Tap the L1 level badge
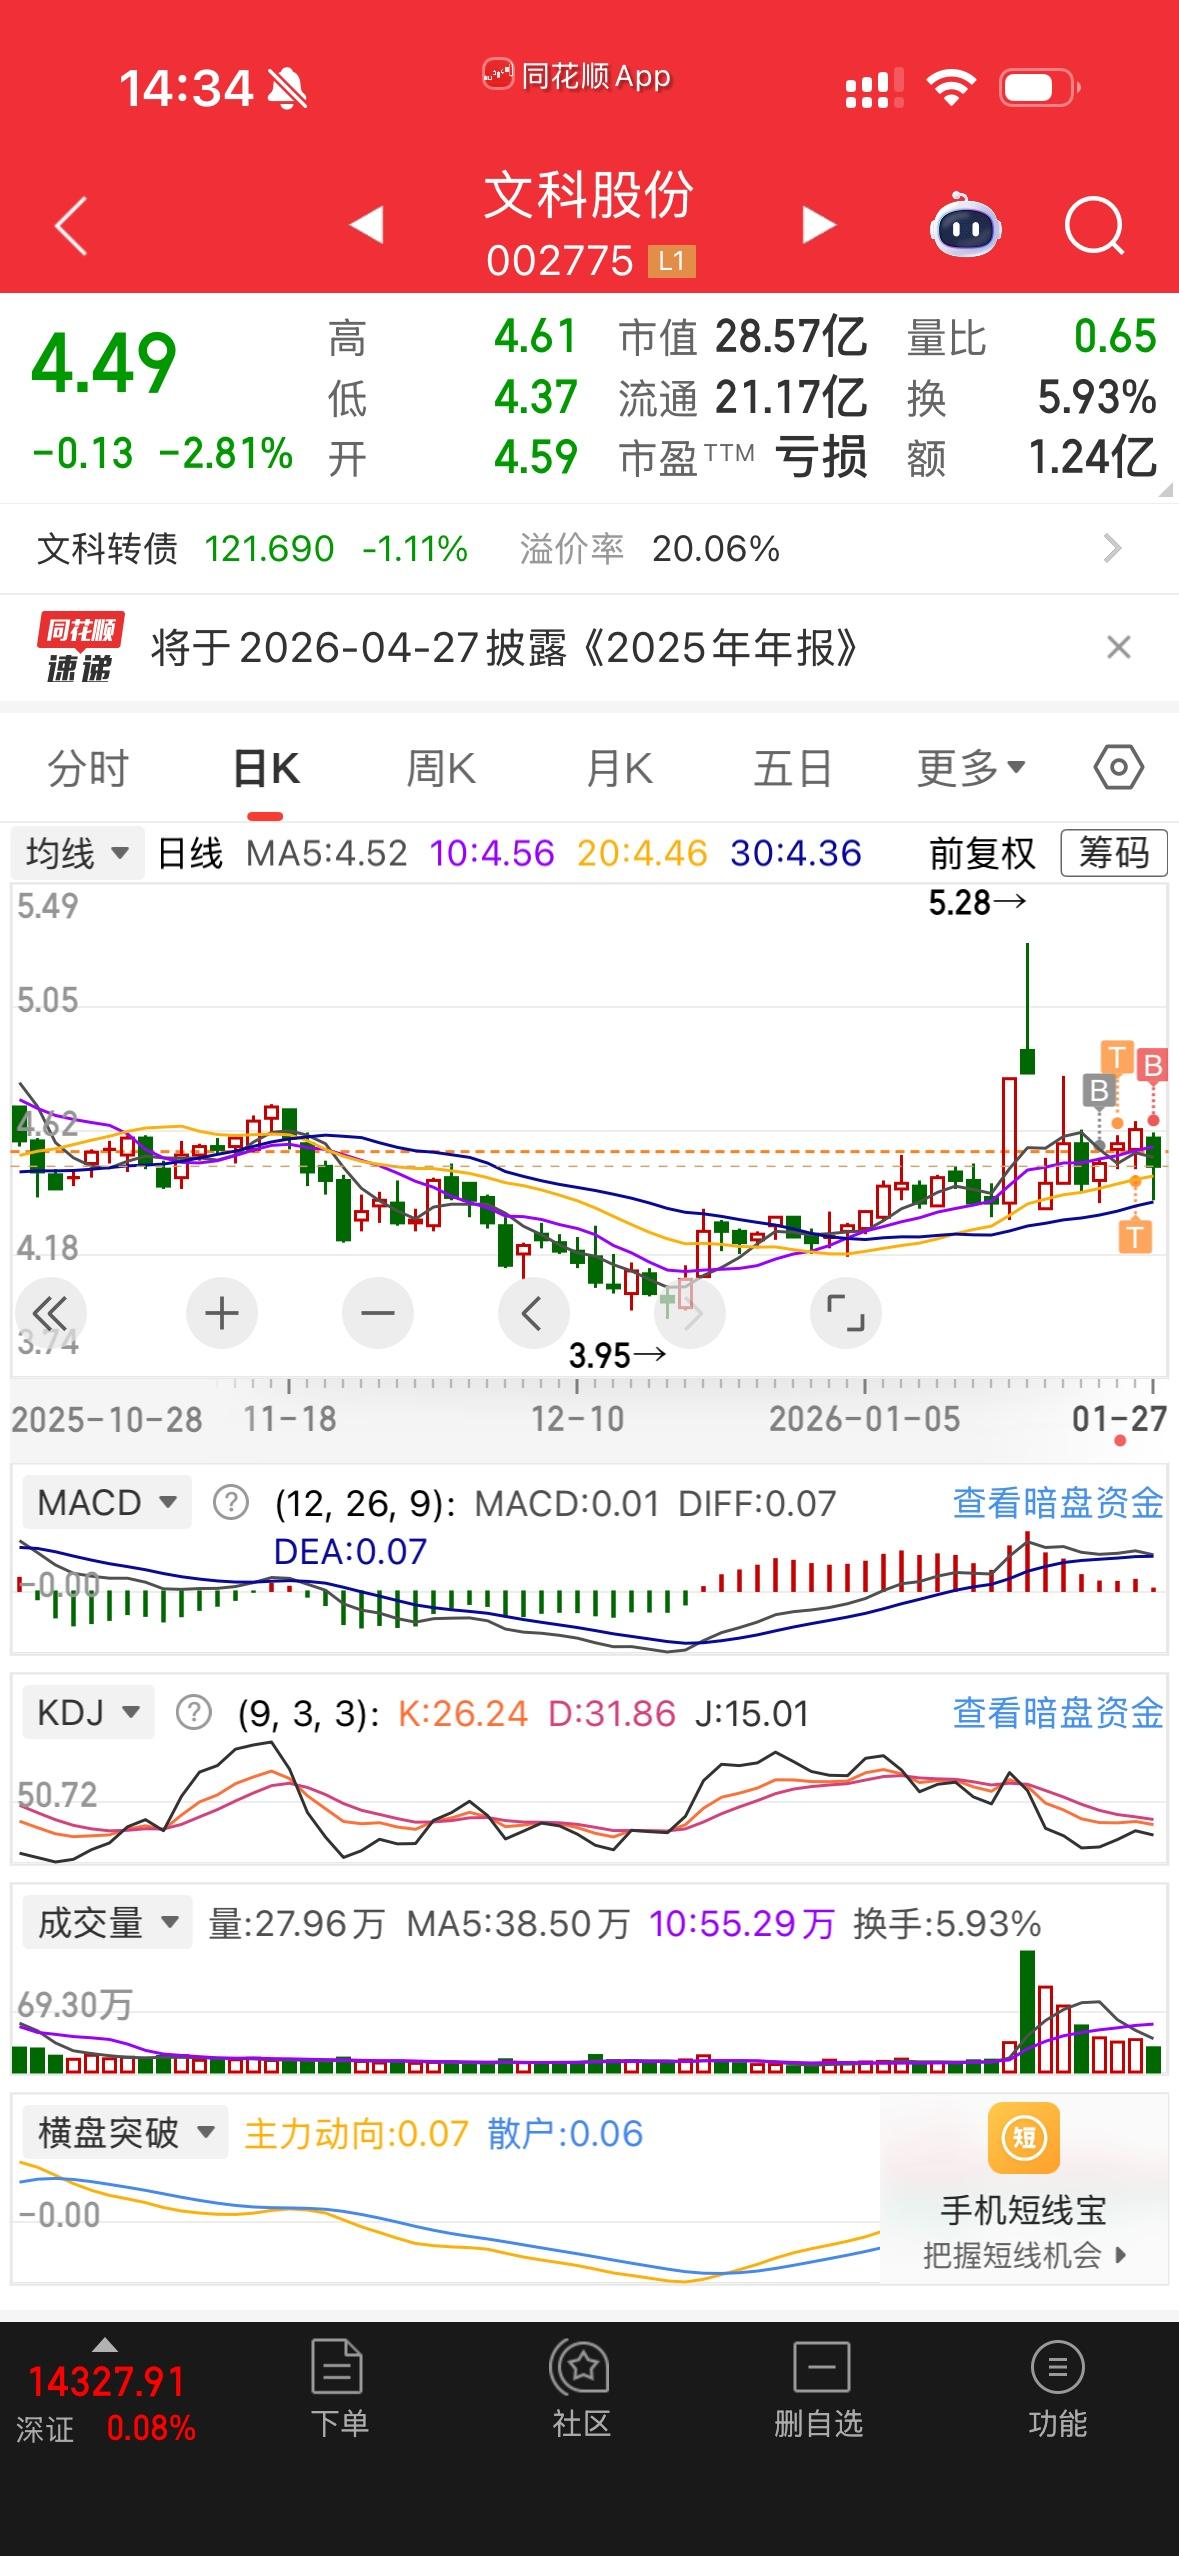1179x2556 pixels. [x=671, y=262]
